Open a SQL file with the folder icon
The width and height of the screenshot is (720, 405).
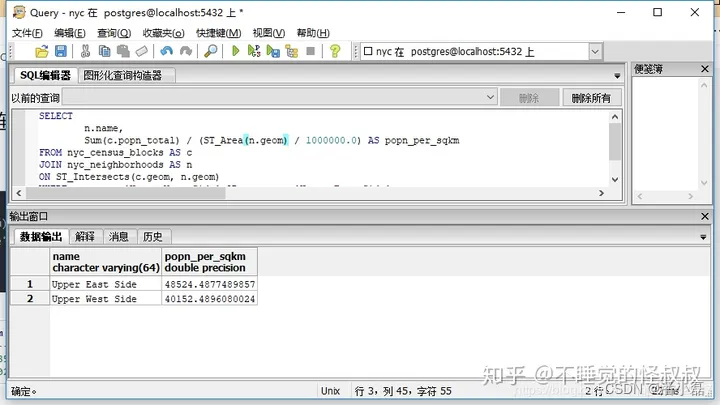[42, 51]
